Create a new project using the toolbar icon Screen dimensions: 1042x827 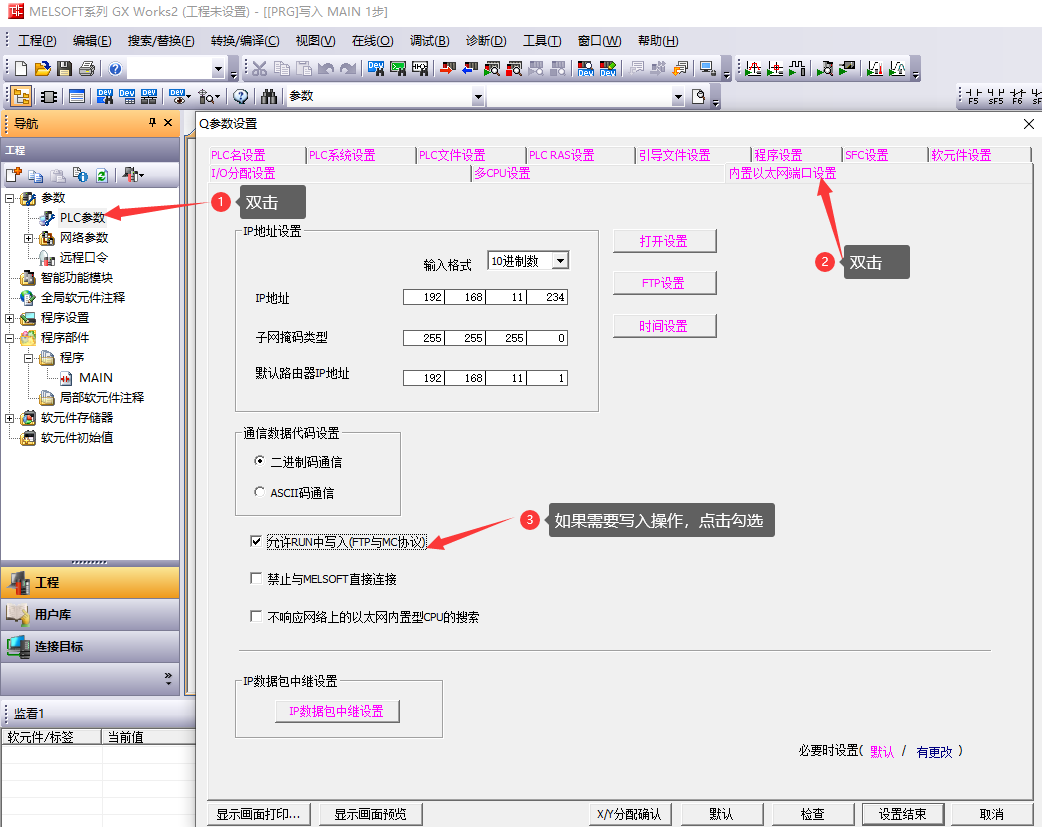[18, 68]
